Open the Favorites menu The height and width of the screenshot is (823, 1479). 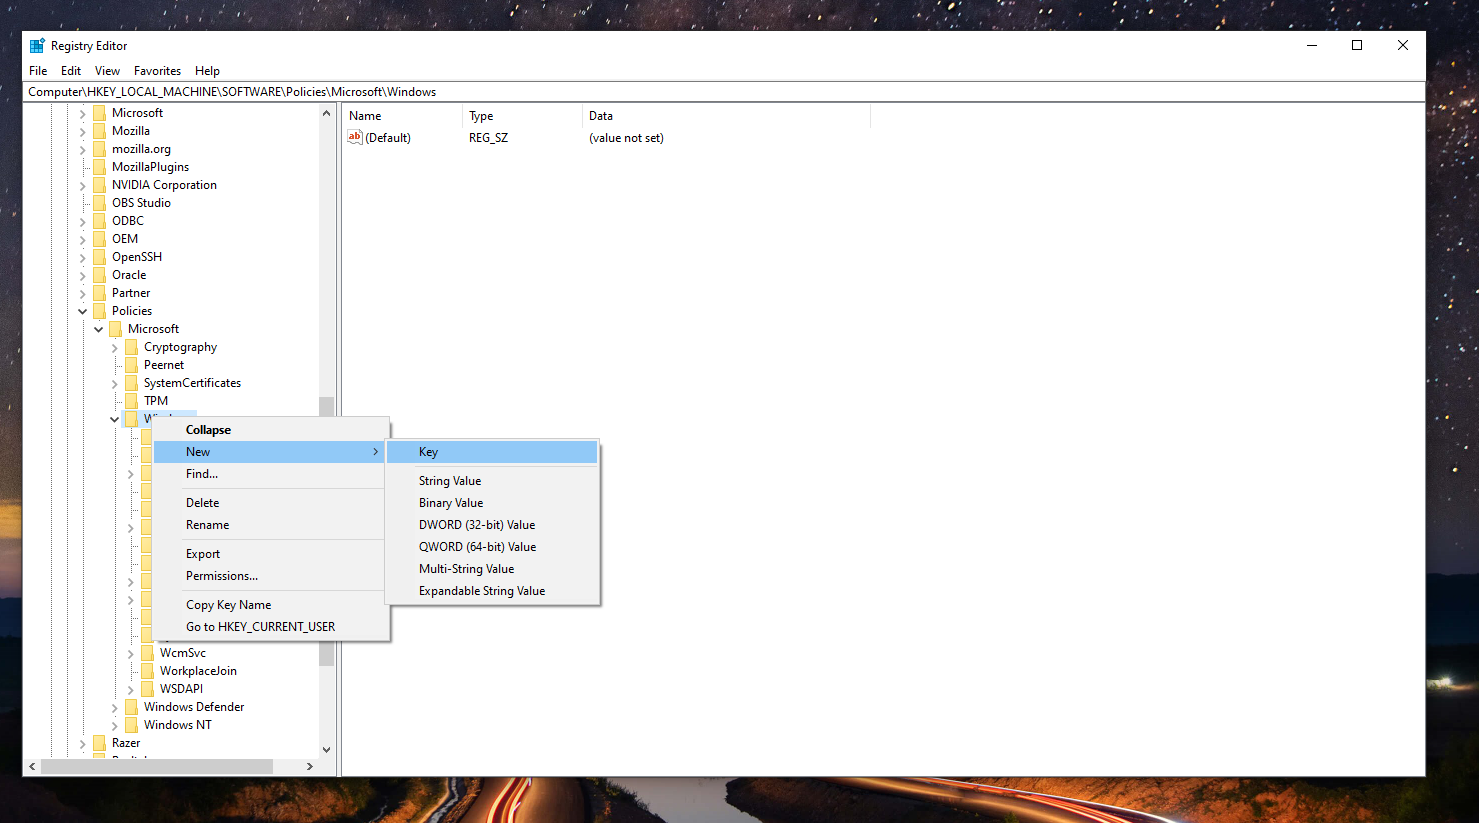(x=157, y=71)
